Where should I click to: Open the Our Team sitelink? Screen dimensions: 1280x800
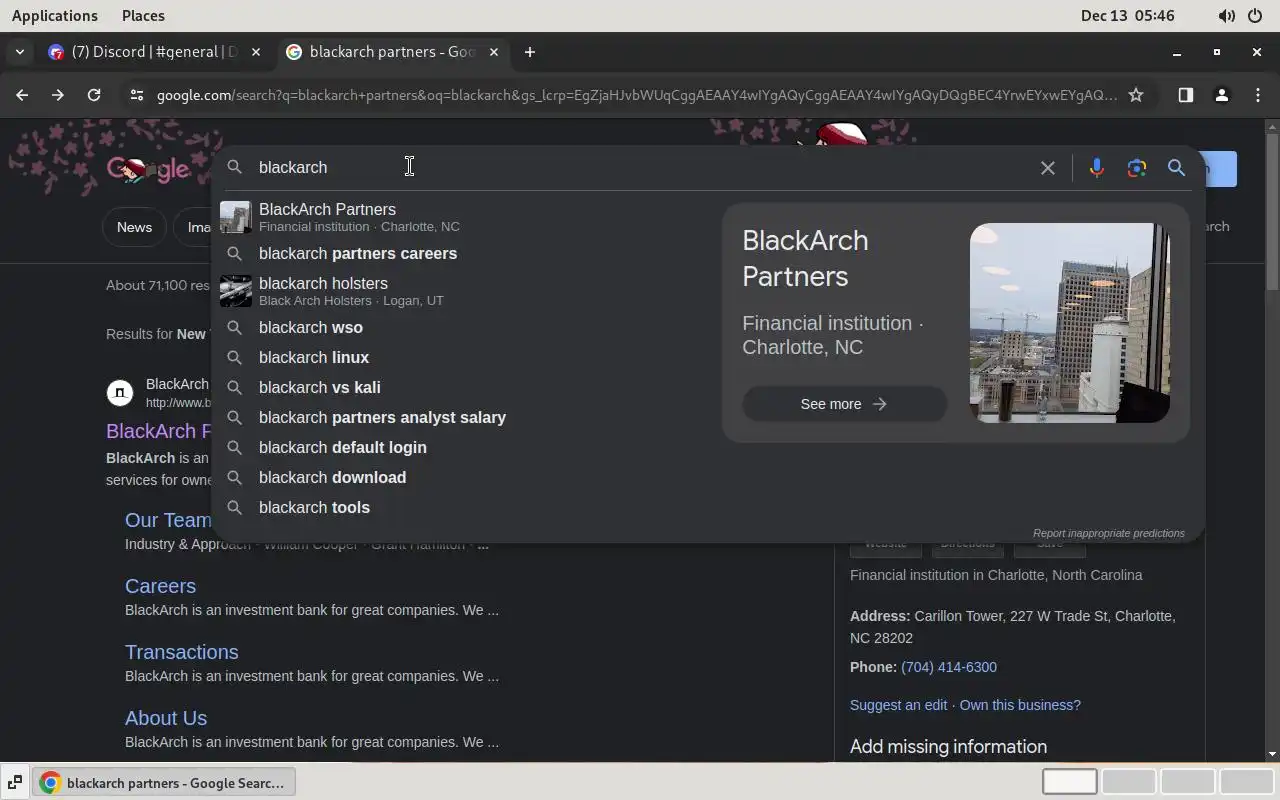[x=167, y=520]
